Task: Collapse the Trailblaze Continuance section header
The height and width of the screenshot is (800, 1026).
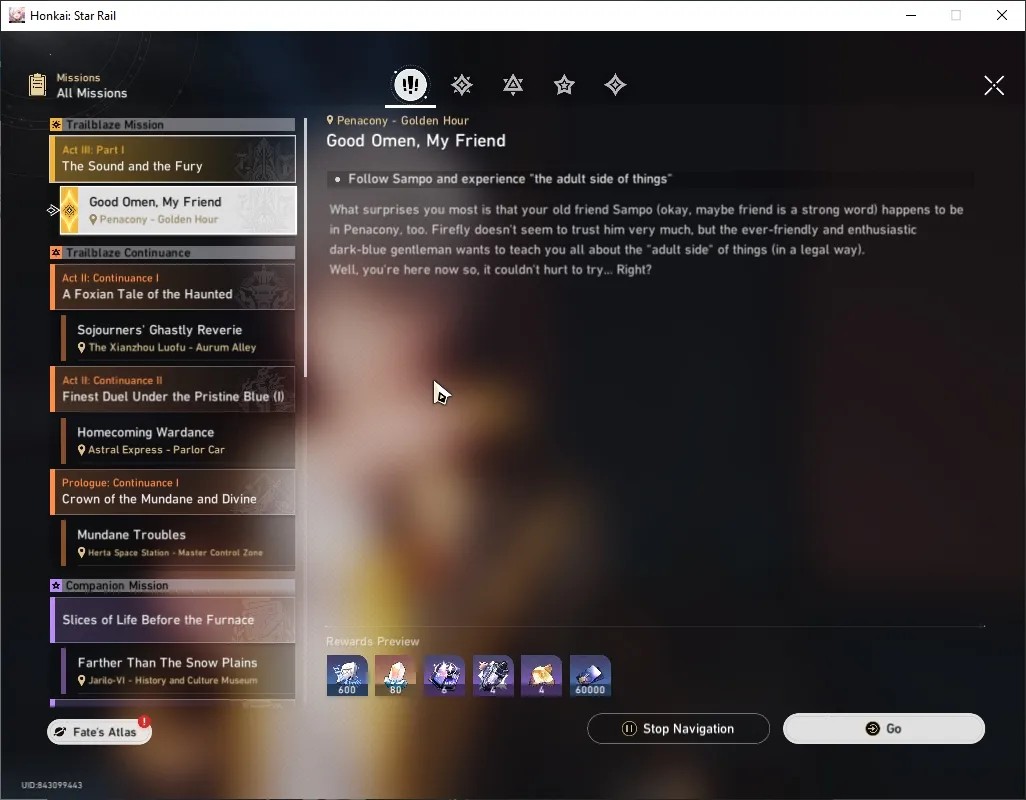Action: 173,252
